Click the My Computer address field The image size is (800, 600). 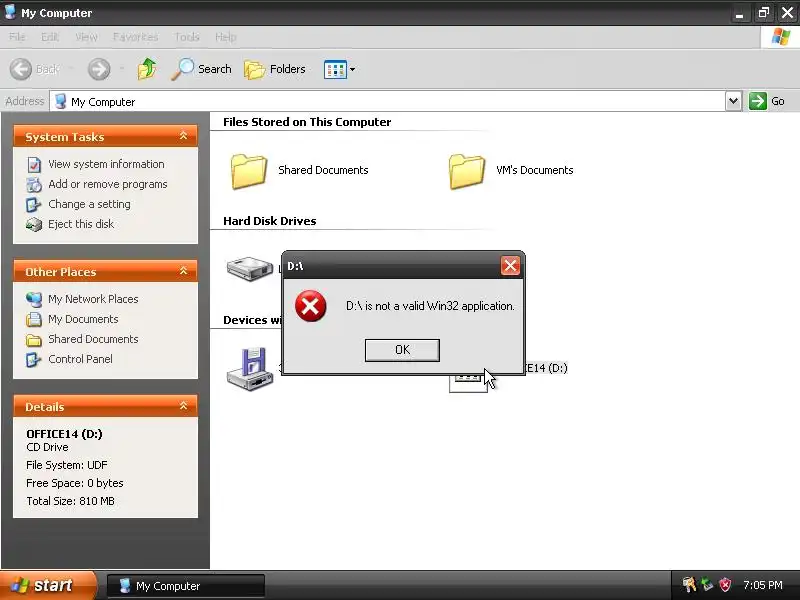click(387, 102)
